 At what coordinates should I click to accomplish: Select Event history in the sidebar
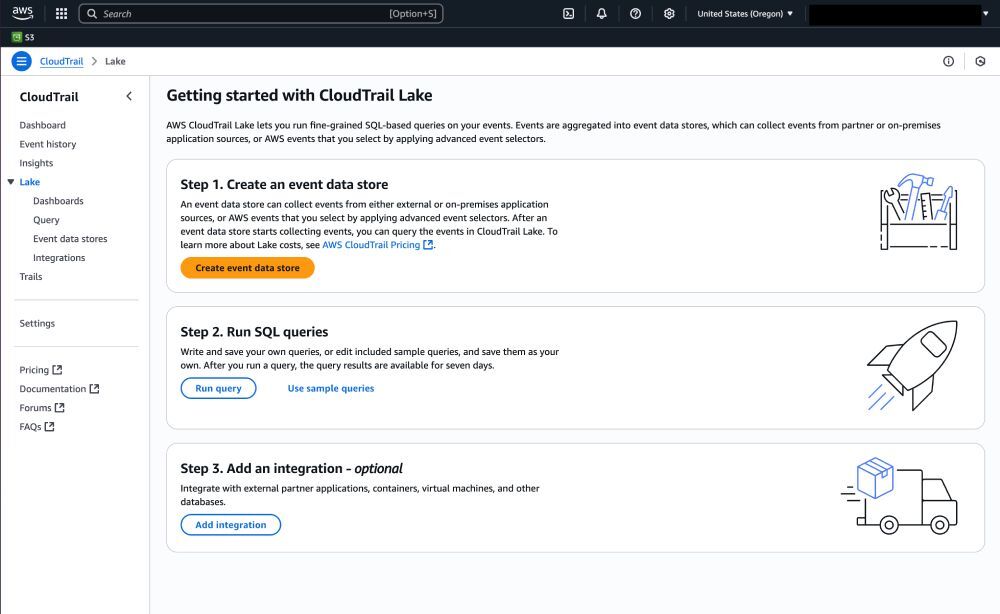47,143
